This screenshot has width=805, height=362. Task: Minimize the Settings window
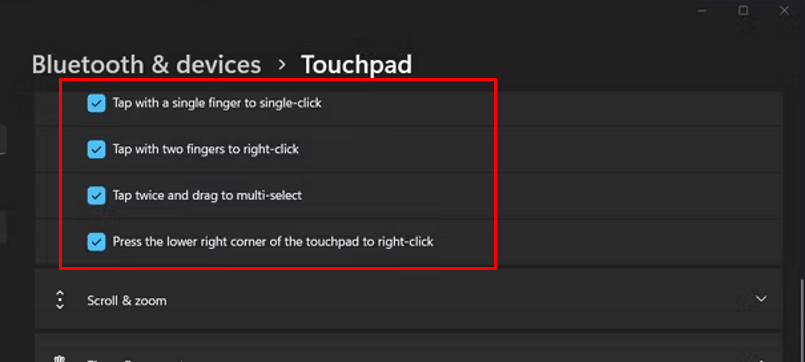tap(703, 10)
